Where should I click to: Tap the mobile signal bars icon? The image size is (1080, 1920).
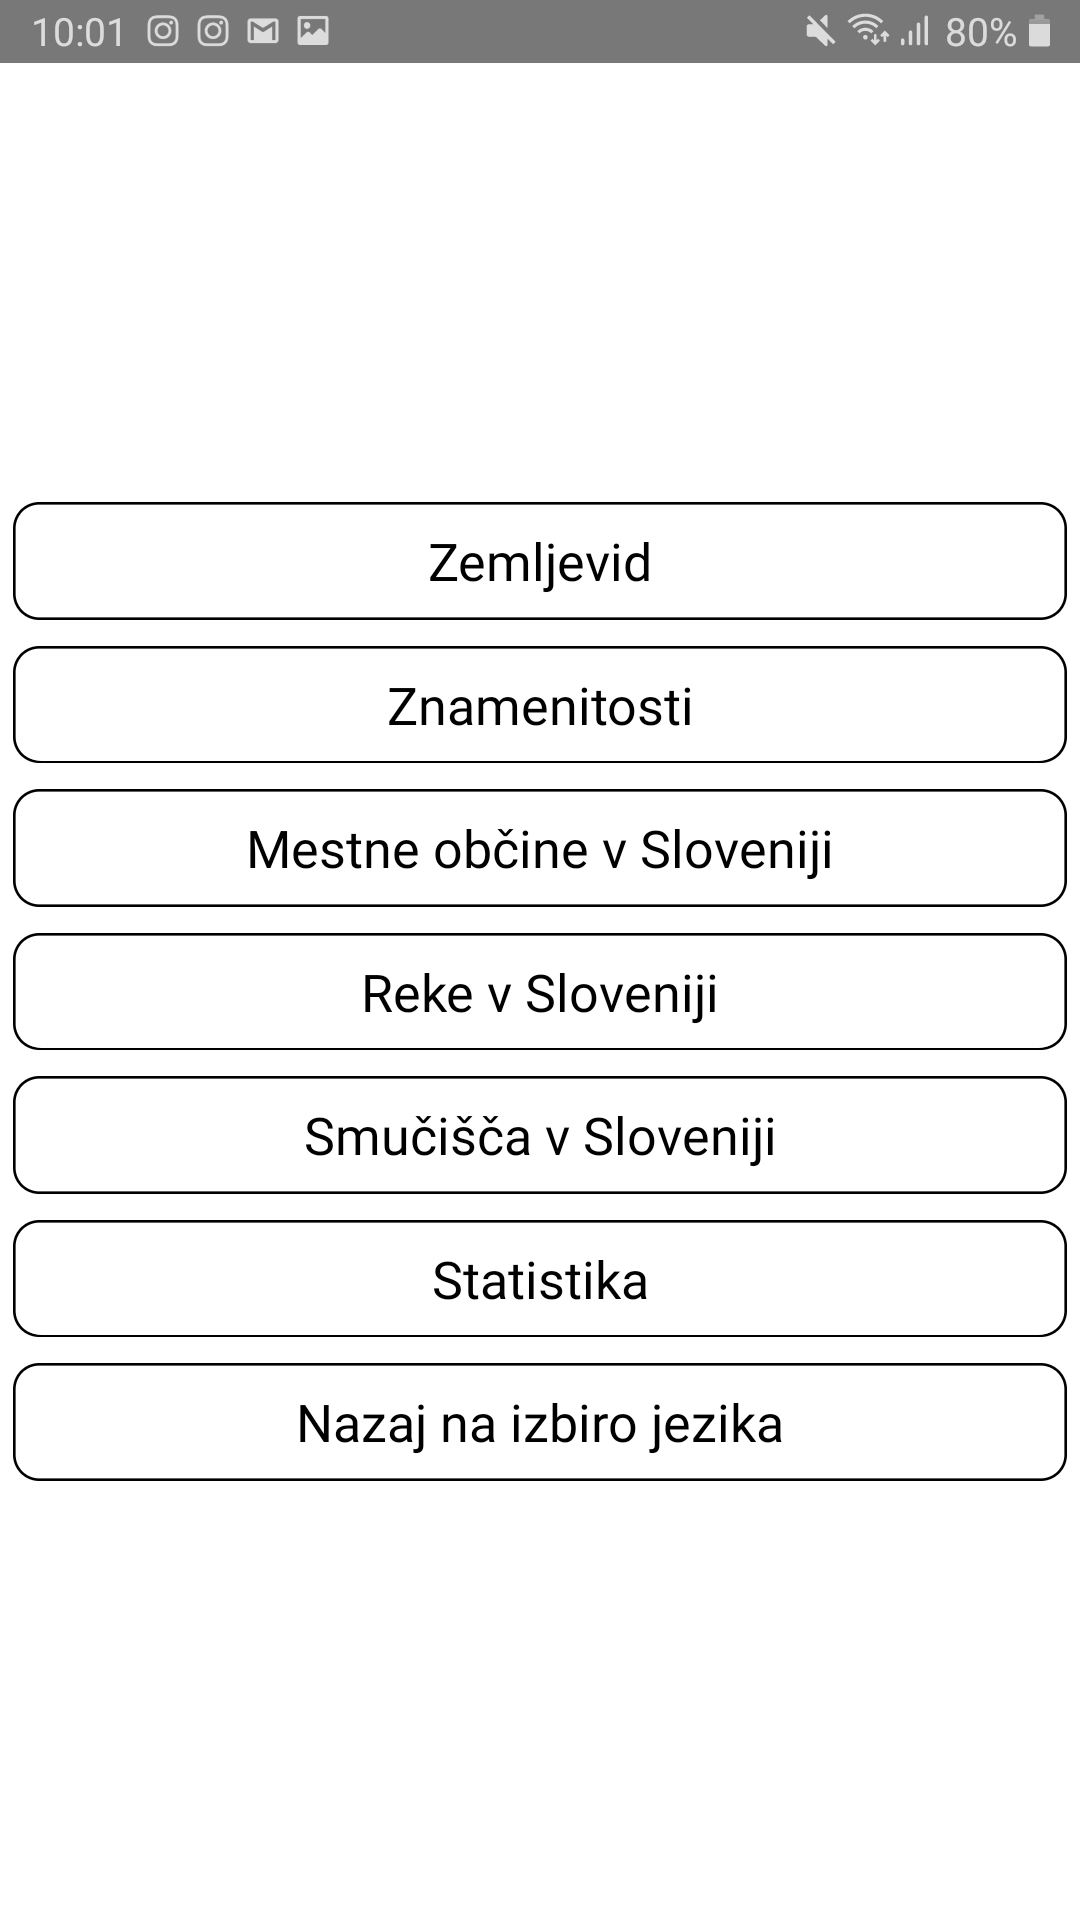pyautogui.click(x=915, y=32)
